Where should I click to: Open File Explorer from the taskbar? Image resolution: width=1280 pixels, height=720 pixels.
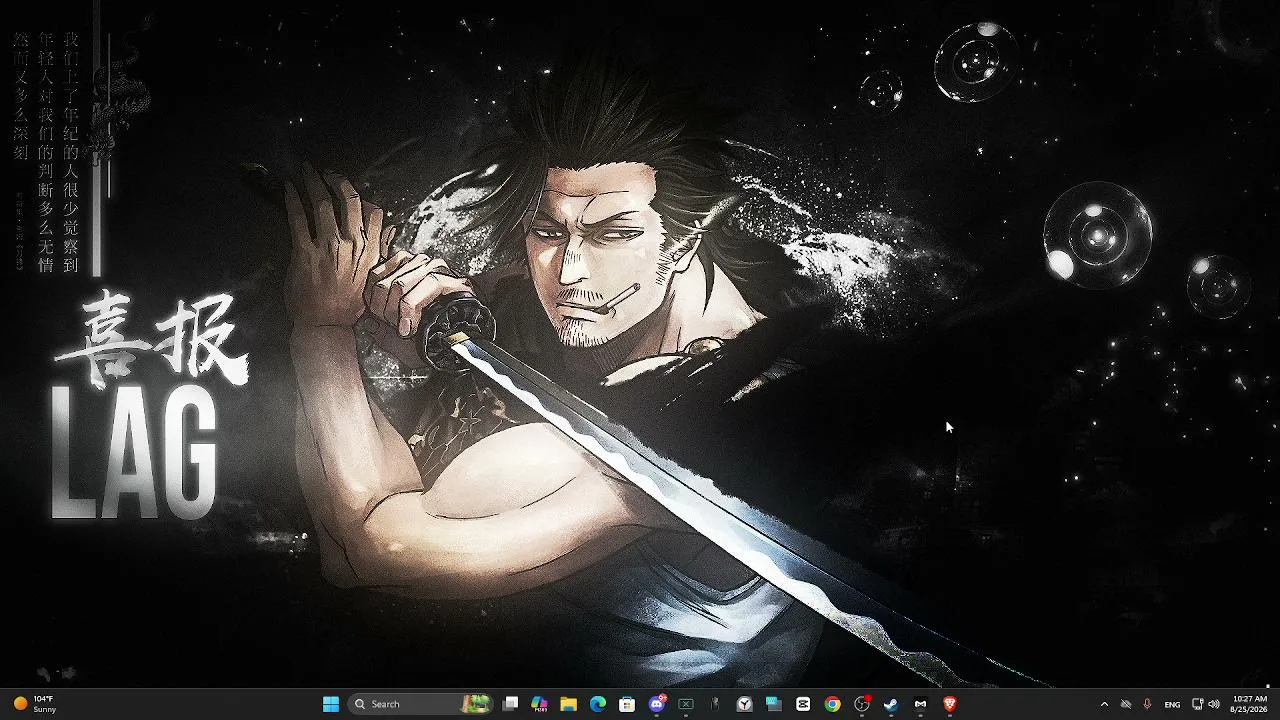click(568, 704)
